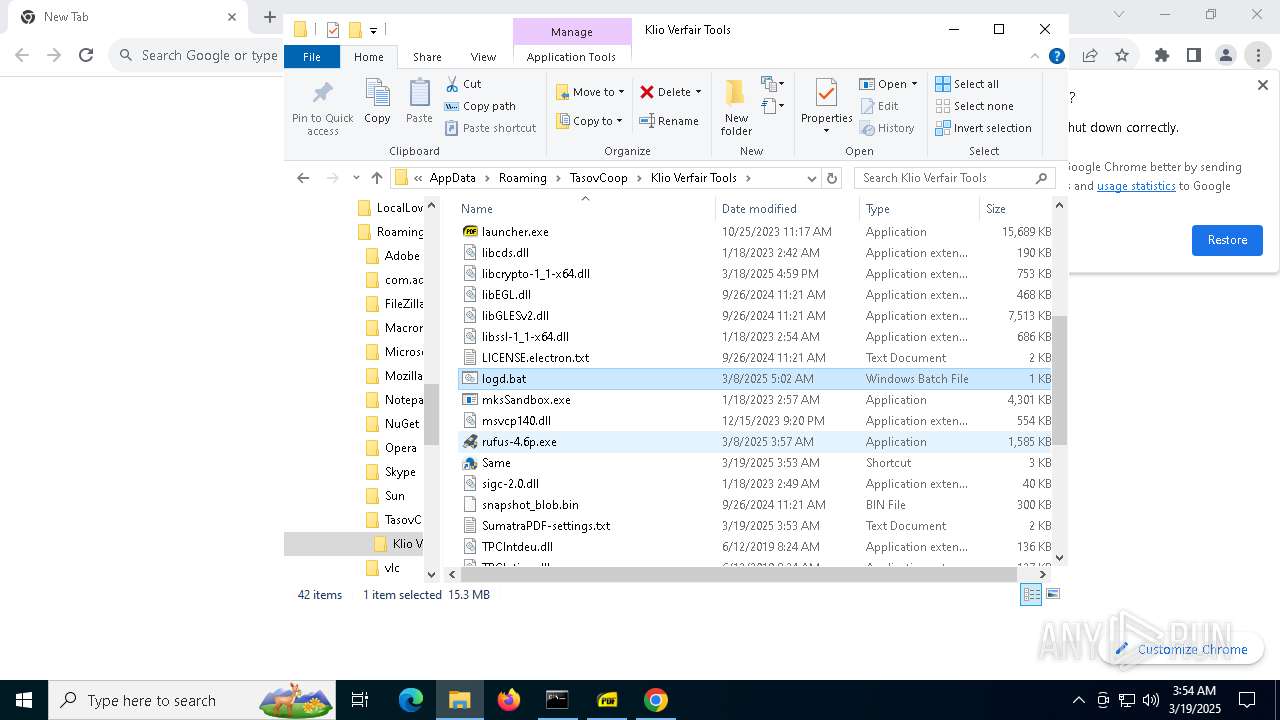Select the FileZilla folder in tree
Screen dimensions: 1280x720
(x=394, y=304)
